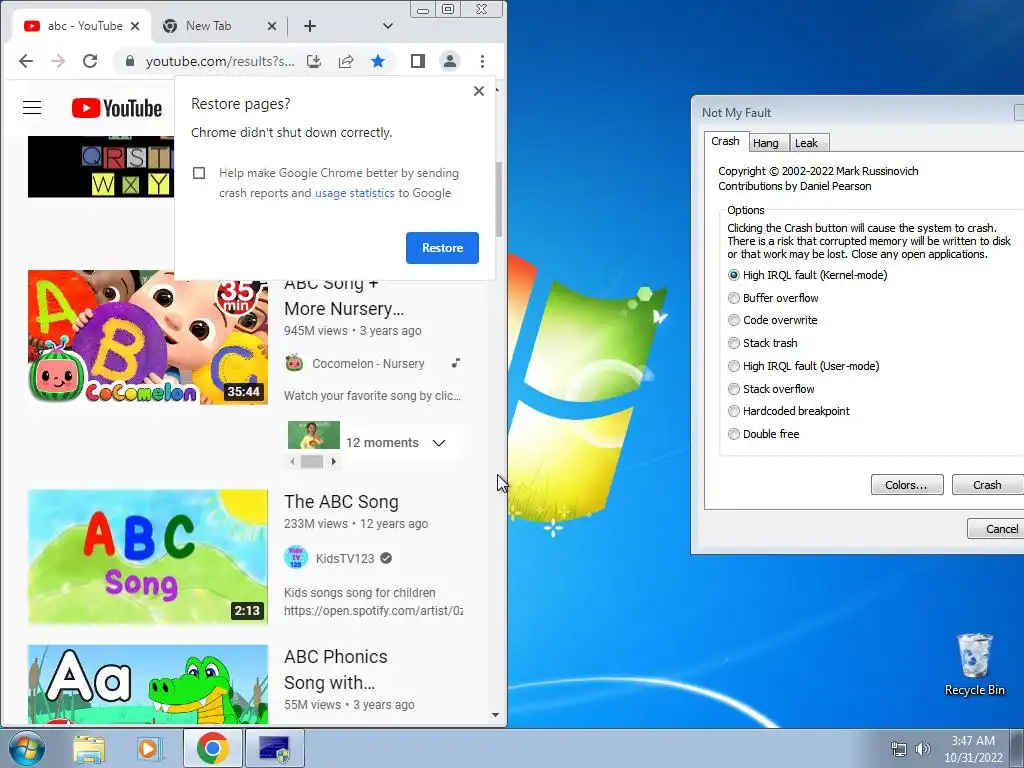Click KidsTV123 channel avatar
This screenshot has height=768, width=1024.
(296, 558)
